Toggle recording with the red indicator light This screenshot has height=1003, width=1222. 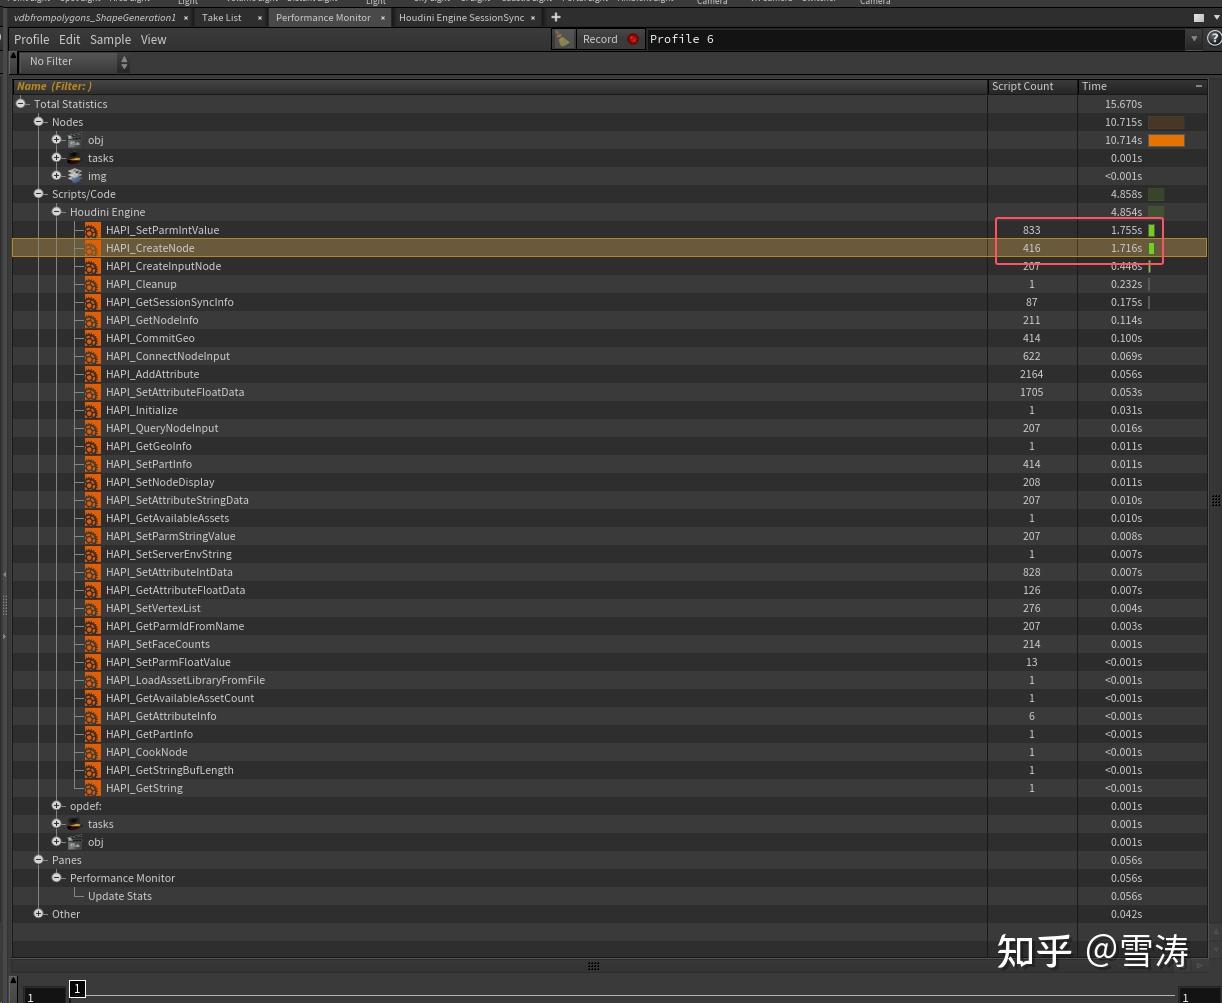[632, 39]
